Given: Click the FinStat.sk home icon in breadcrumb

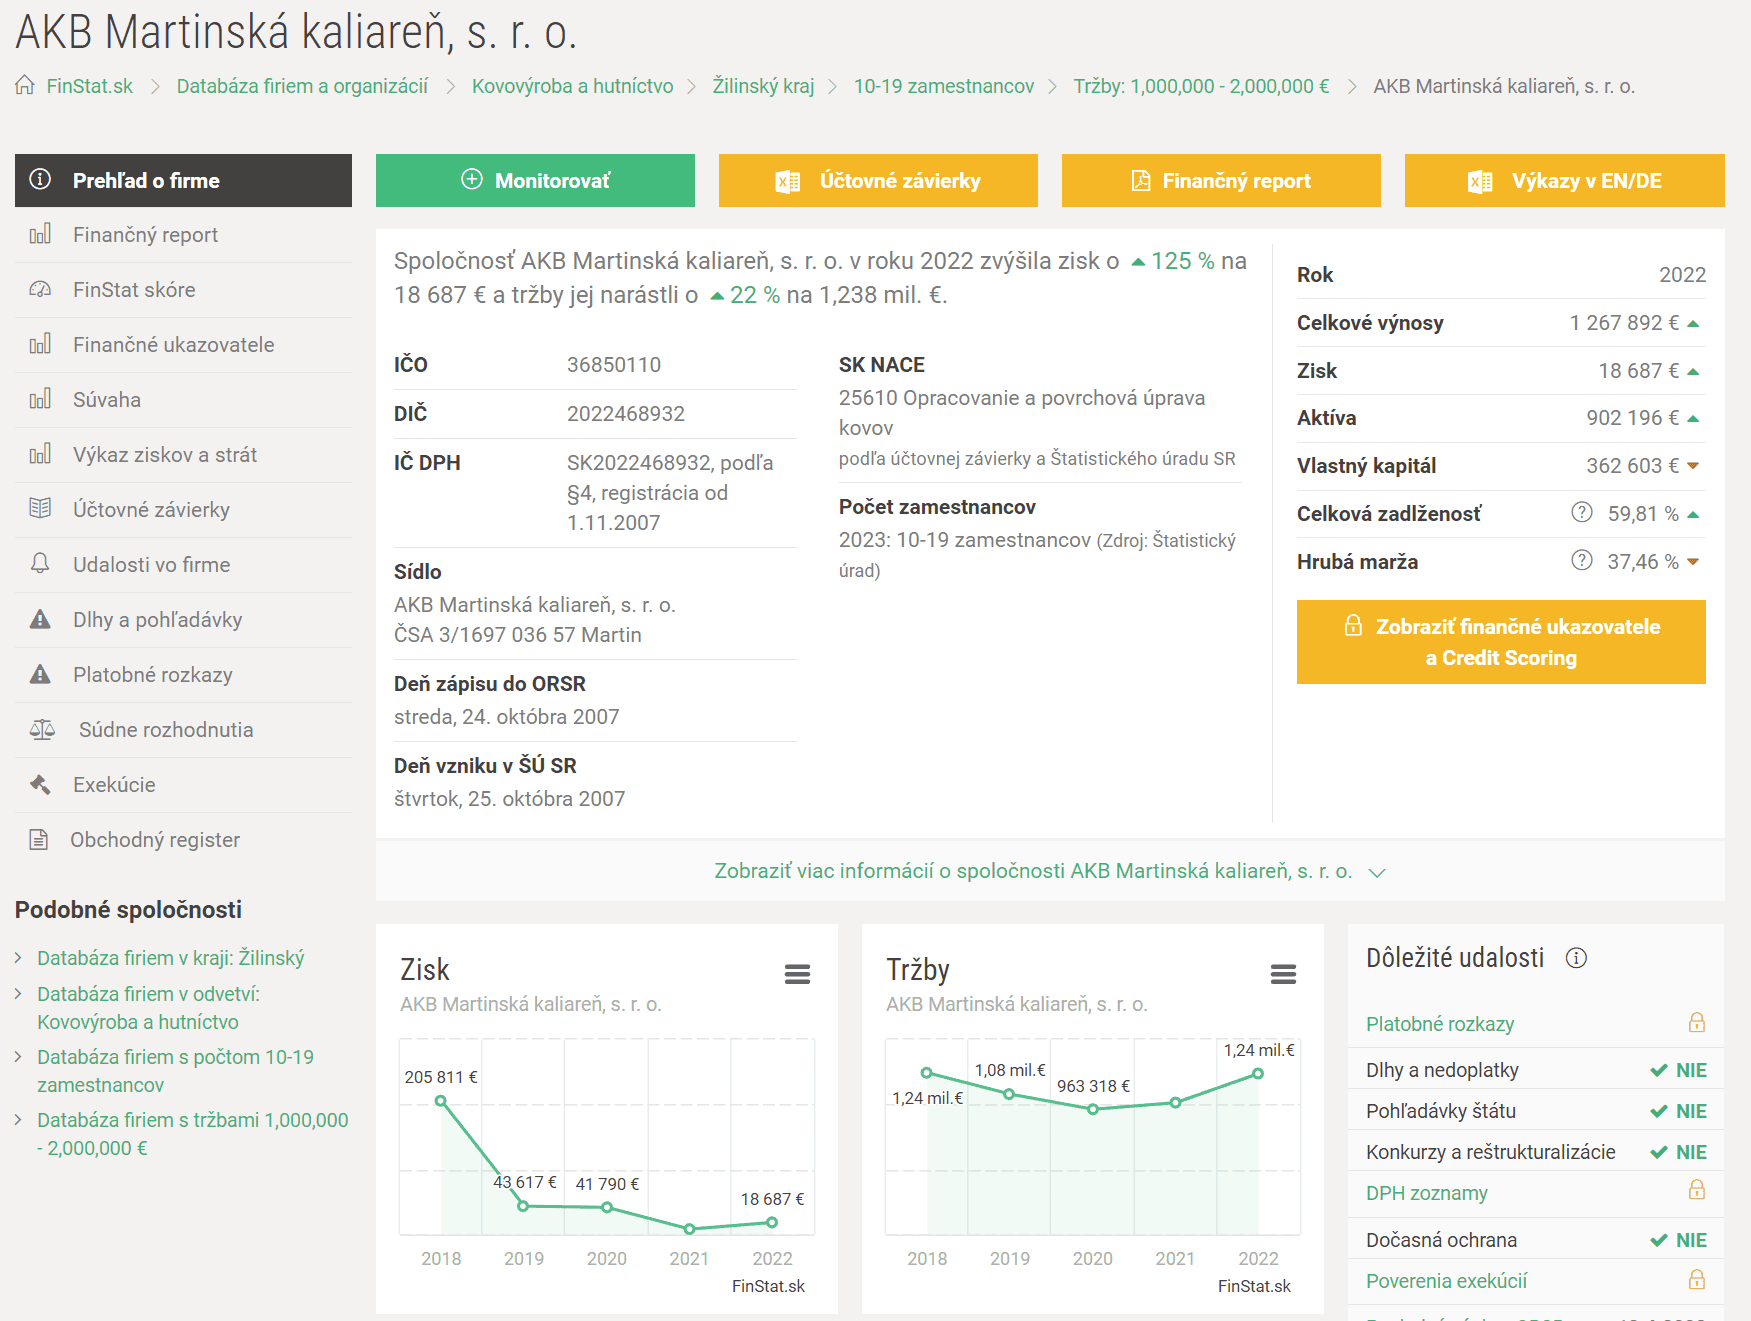Looking at the screenshot, I should [25, 86].
